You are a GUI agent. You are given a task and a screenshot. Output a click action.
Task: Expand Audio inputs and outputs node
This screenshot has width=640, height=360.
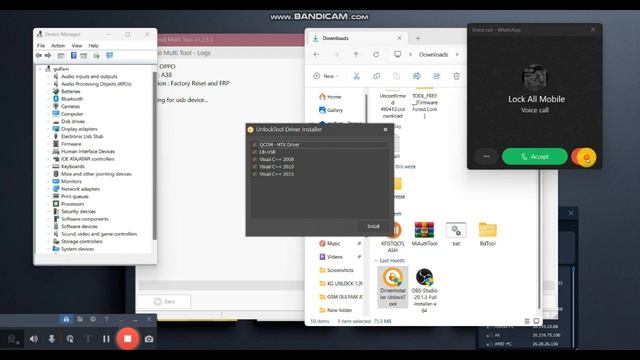[x=48, y=76]
